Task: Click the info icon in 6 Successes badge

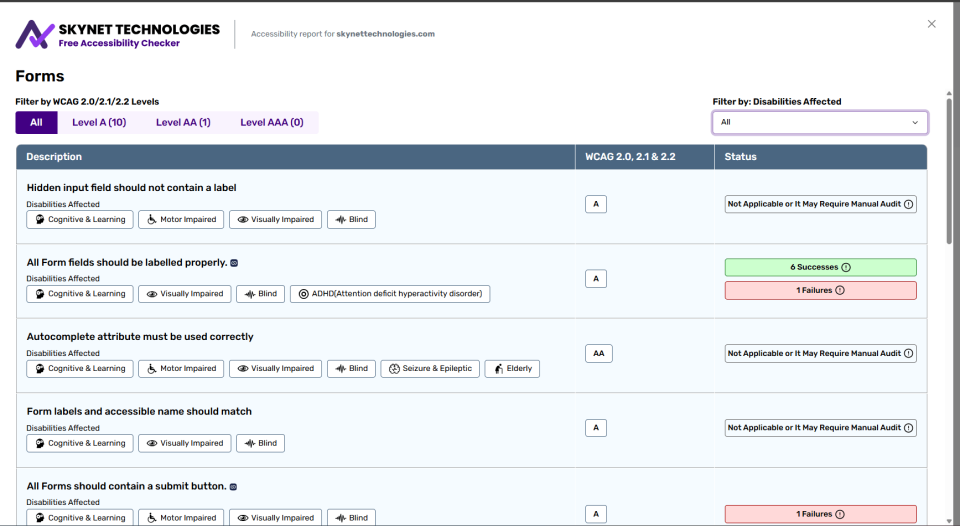Action: (x=846, y=268)
